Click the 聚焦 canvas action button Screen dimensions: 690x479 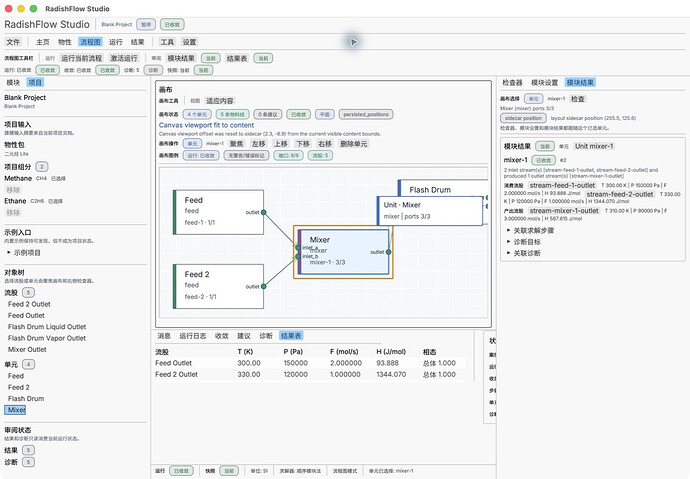tap(236, 144)
